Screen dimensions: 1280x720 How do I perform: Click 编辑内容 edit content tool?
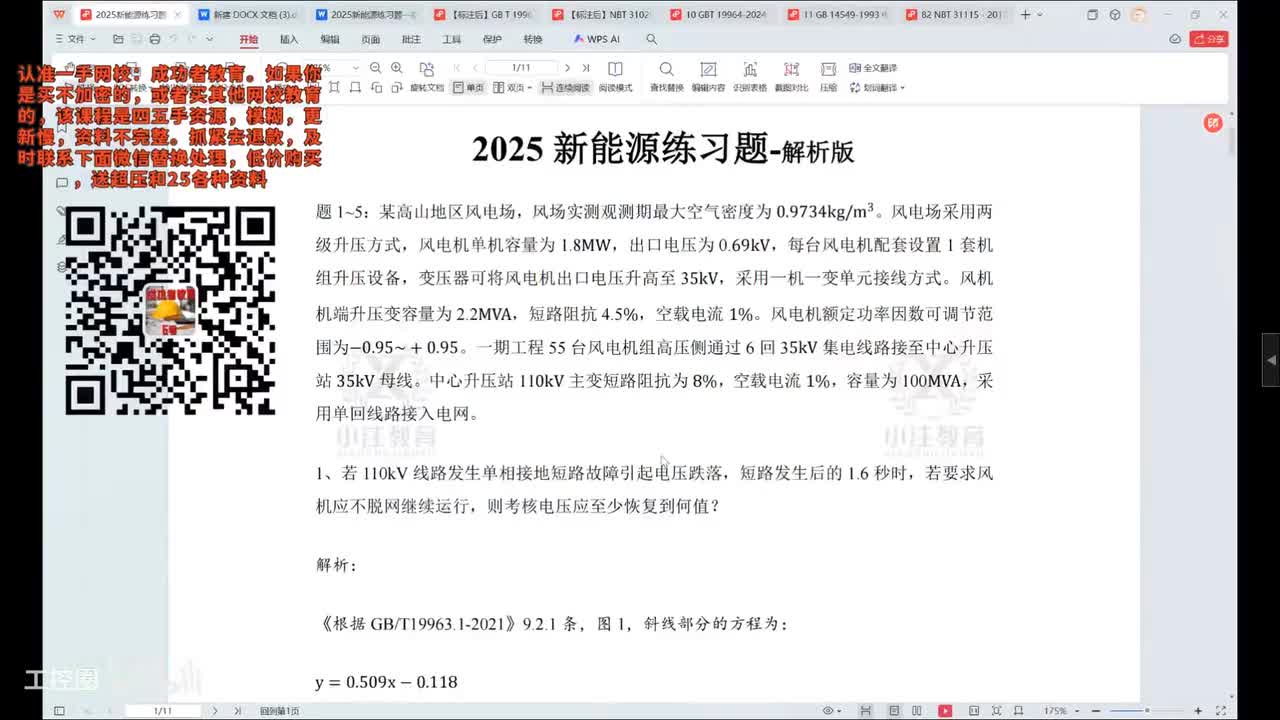pyautogui.click(x=708, y=76)
